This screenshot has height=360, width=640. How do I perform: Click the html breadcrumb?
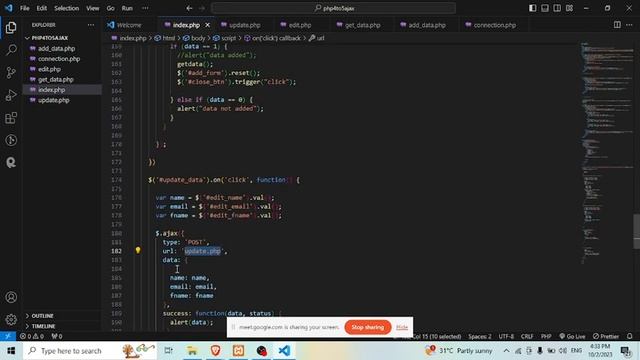click(x=165, y=38)
